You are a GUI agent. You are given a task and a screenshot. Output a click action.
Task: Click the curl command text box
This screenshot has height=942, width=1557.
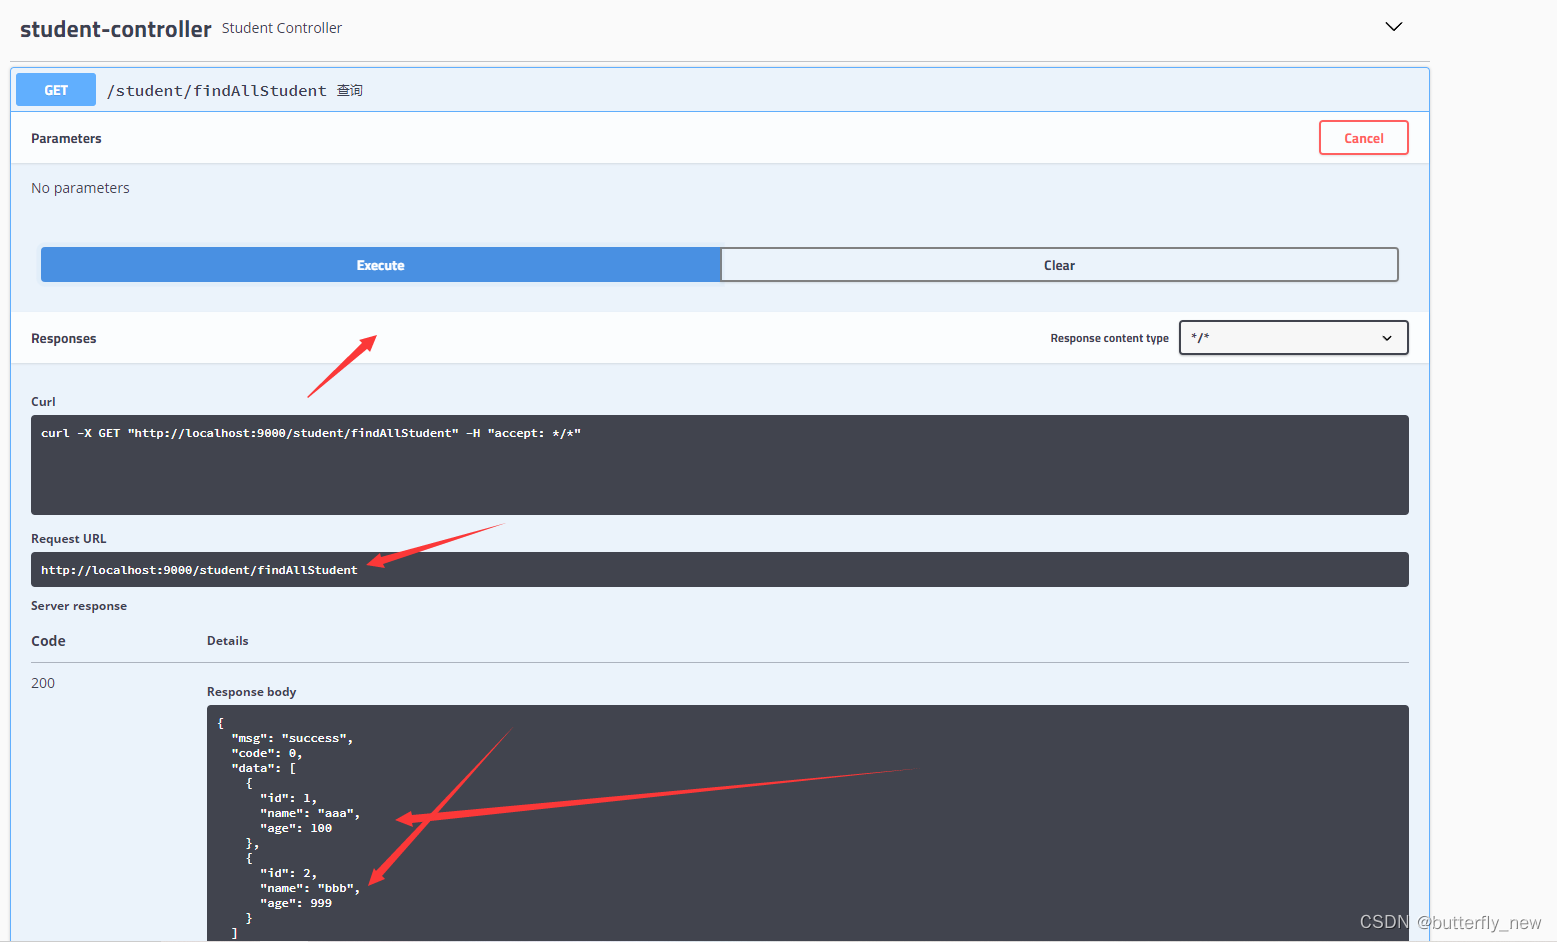click(720, 465)
